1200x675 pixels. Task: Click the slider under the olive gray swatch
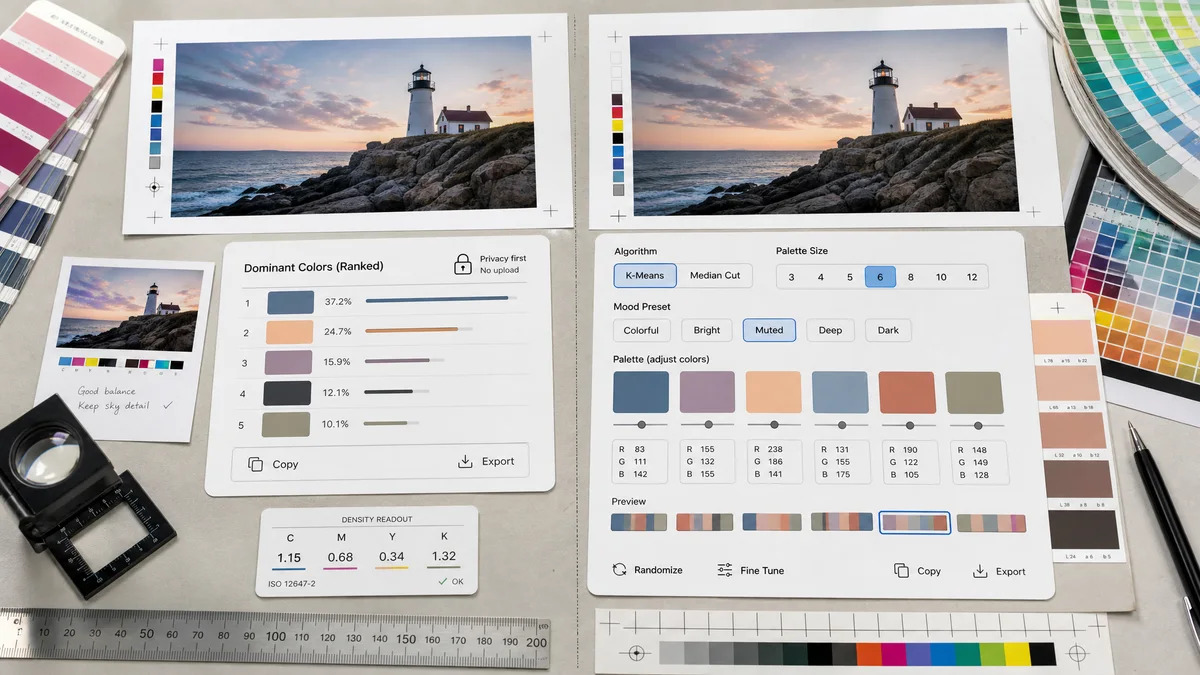[x=975, y=425]
